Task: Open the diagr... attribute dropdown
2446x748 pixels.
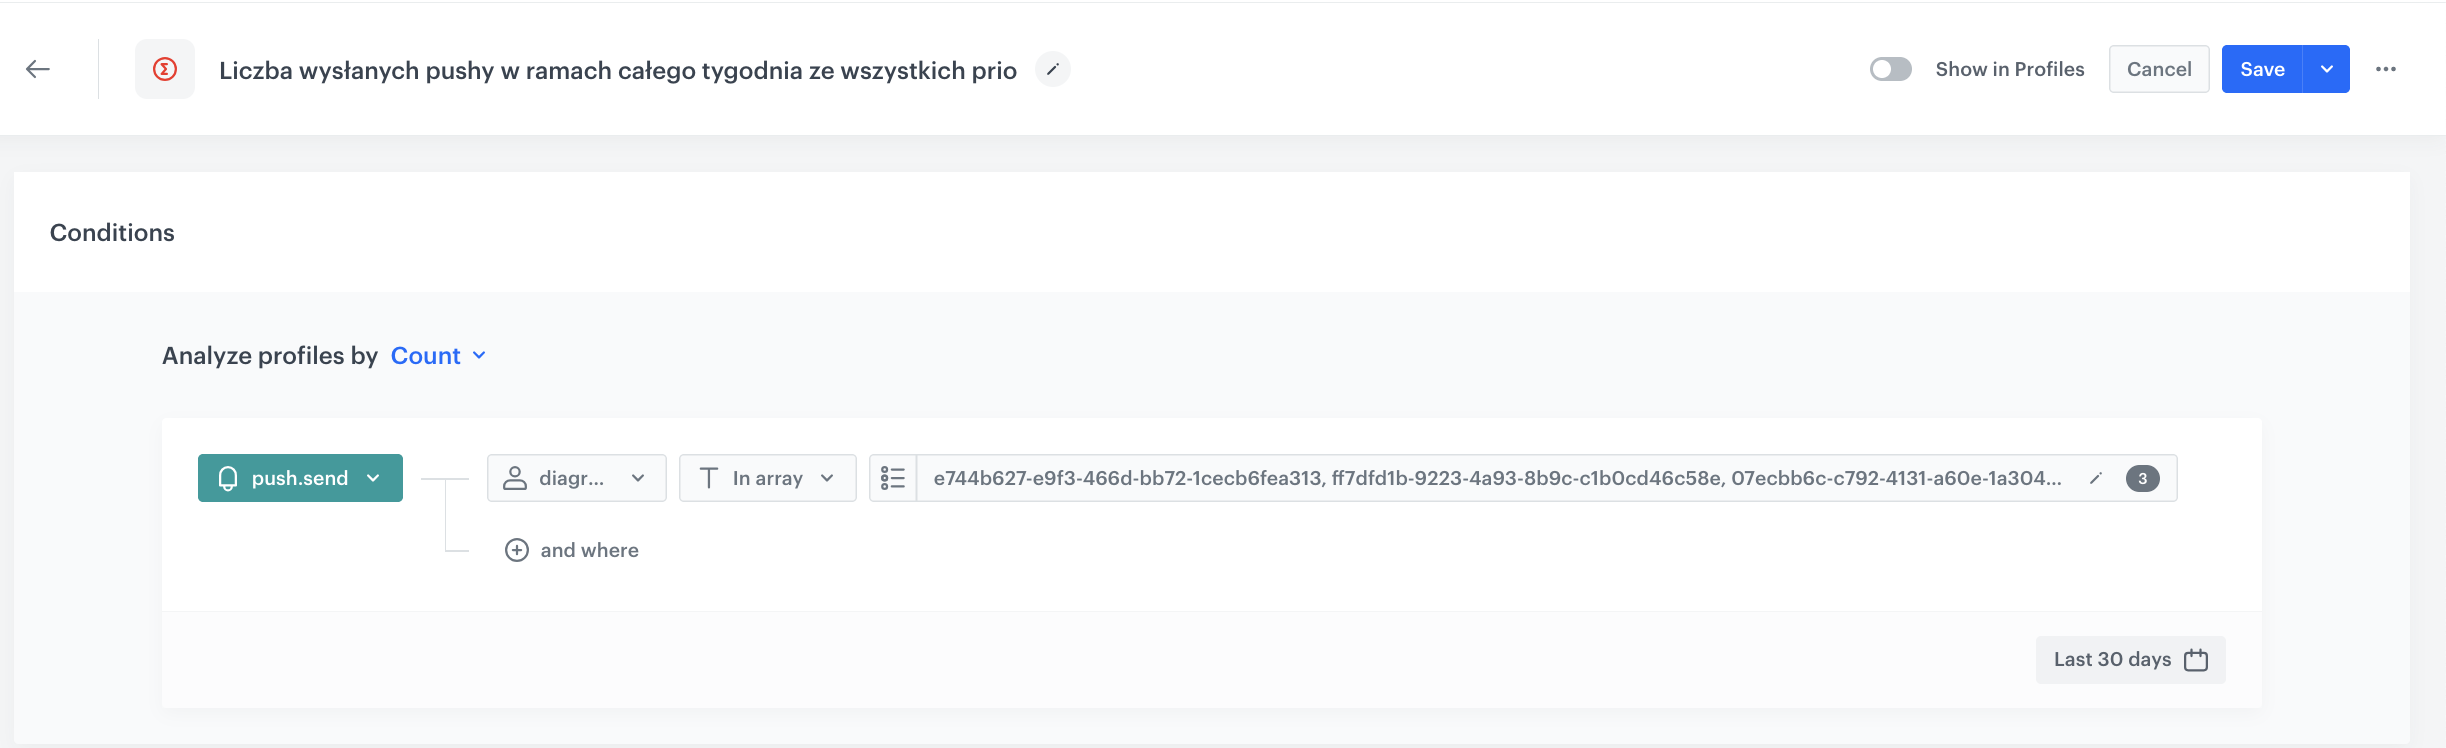Action: [x=637, y=477]
